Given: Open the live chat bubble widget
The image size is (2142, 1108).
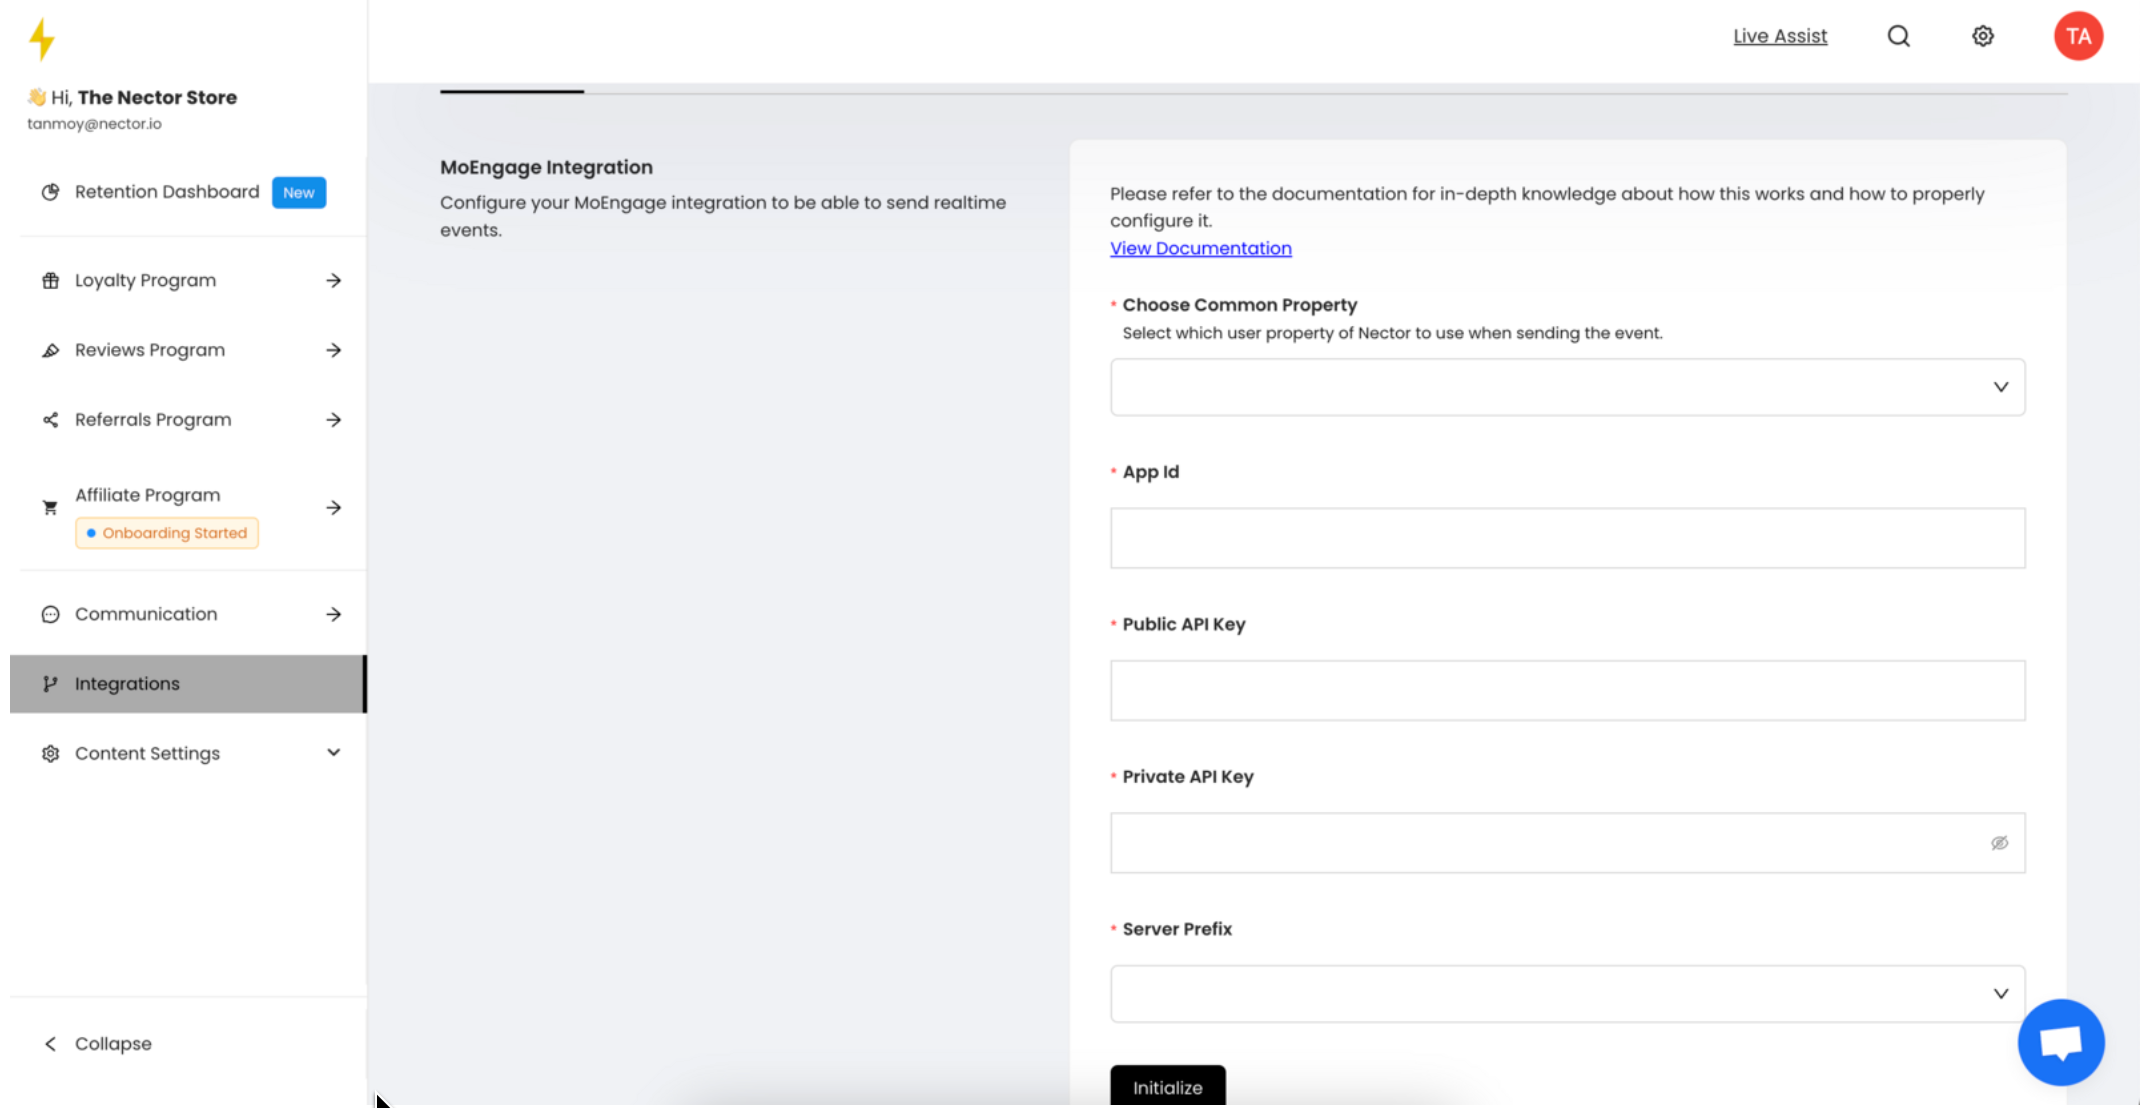Looking at the screenshot, I should [x=2061, y=1041].
